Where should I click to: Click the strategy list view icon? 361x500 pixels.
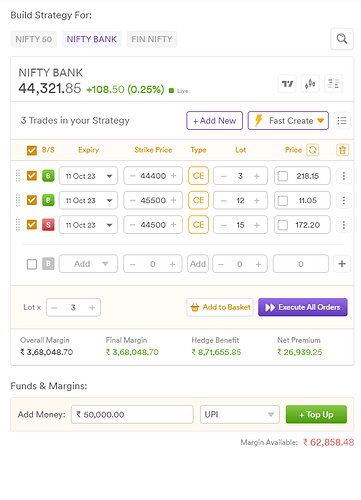click(342, 121)
